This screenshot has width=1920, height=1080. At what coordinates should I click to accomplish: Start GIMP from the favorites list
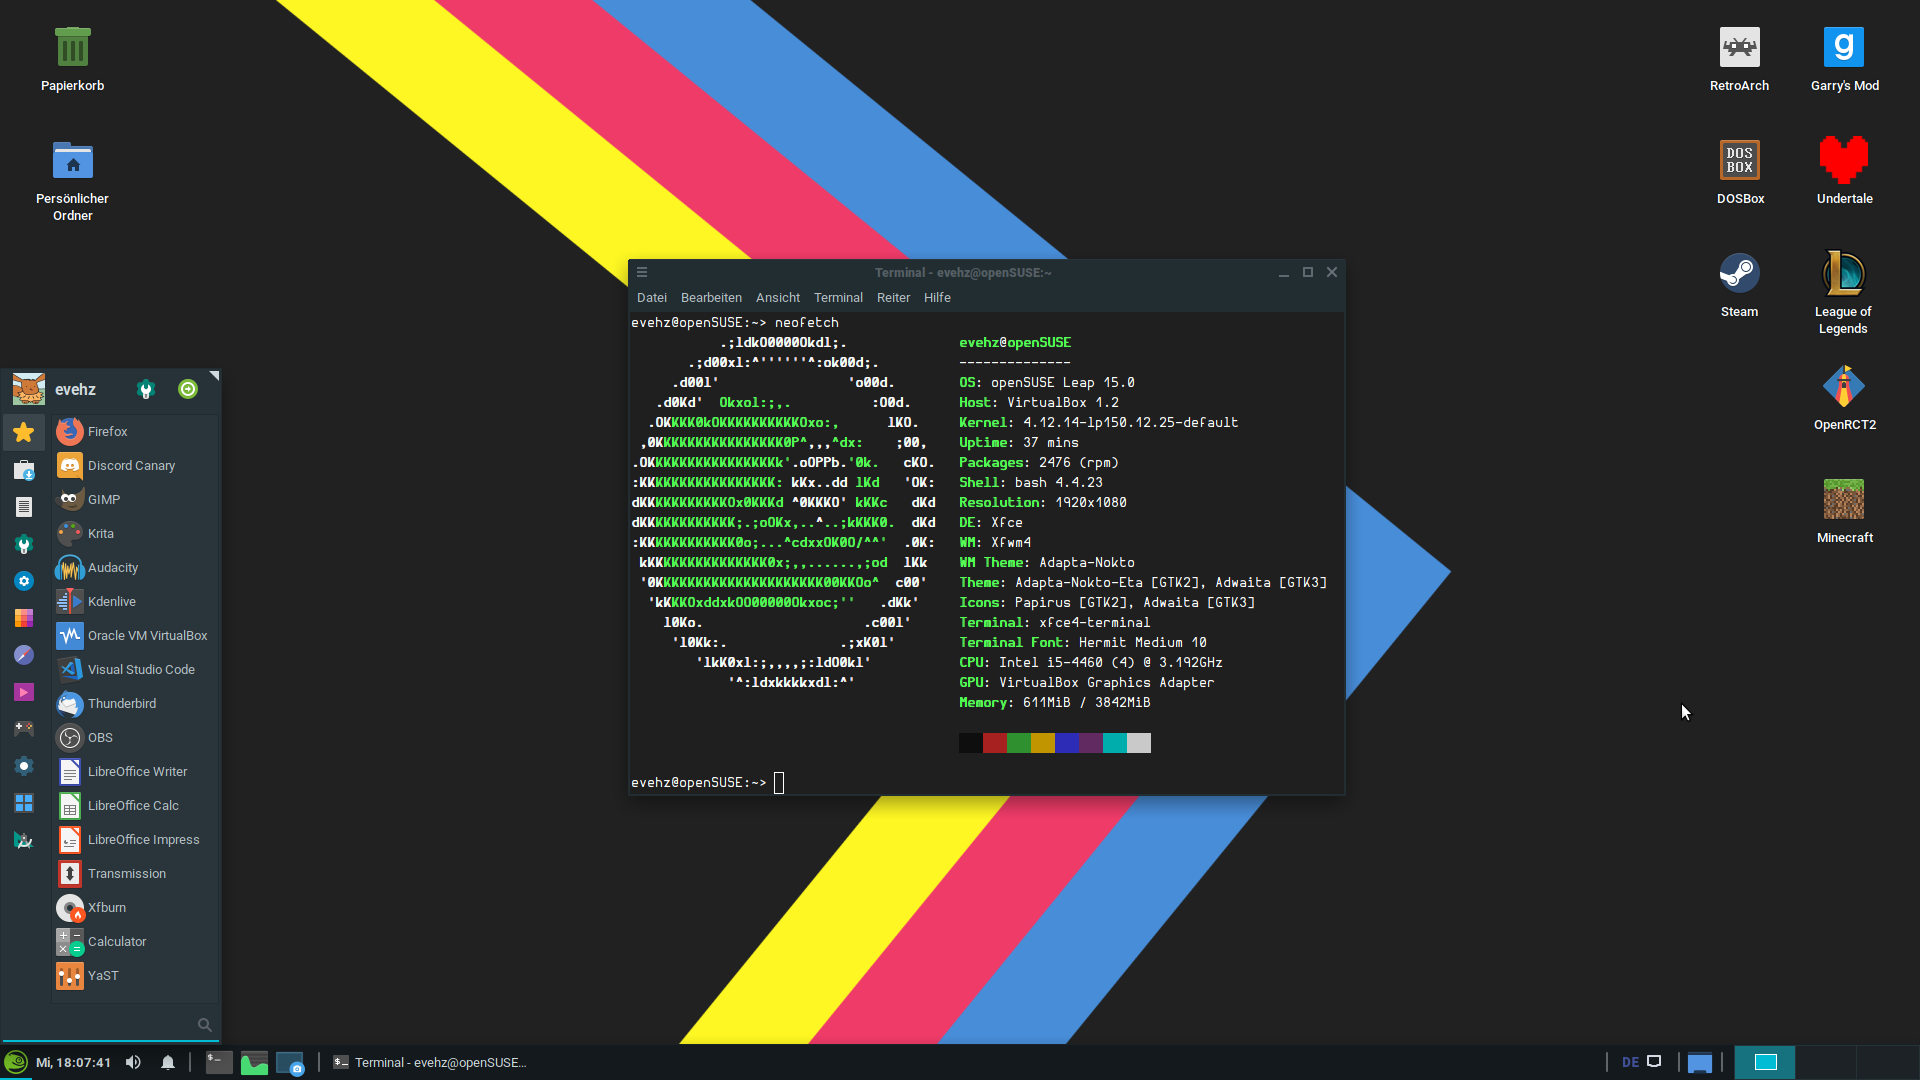click(x=136, y=500)
